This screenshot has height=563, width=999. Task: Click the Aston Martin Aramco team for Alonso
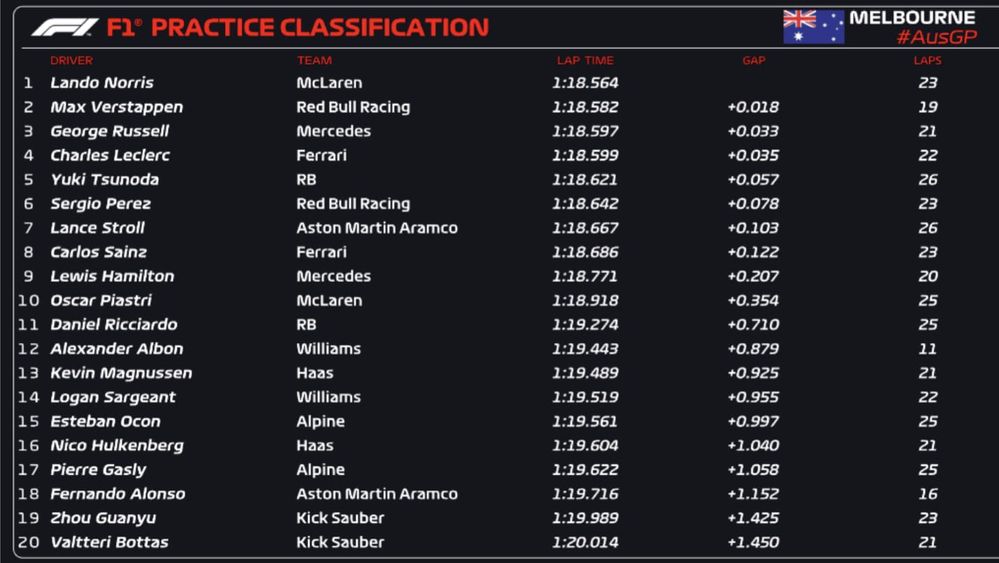tap(377, 494)
